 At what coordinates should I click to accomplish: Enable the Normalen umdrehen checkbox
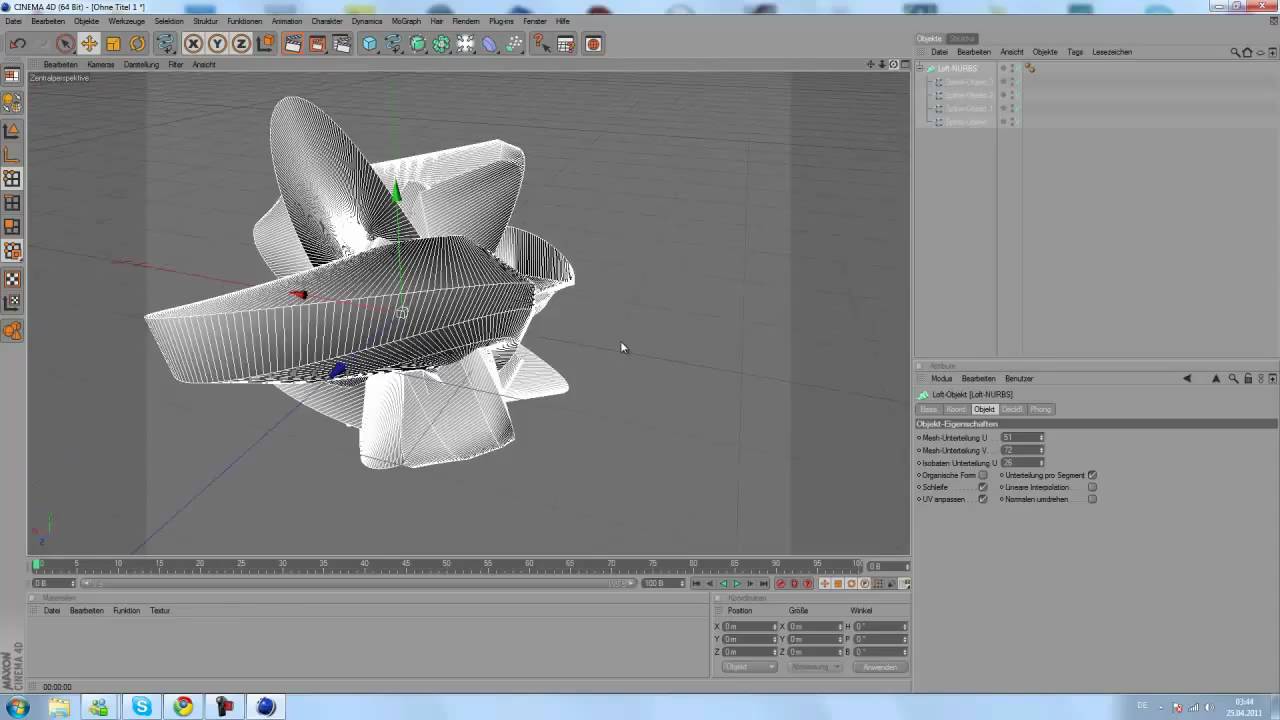pyautogui.click(x=1092, y=499)
